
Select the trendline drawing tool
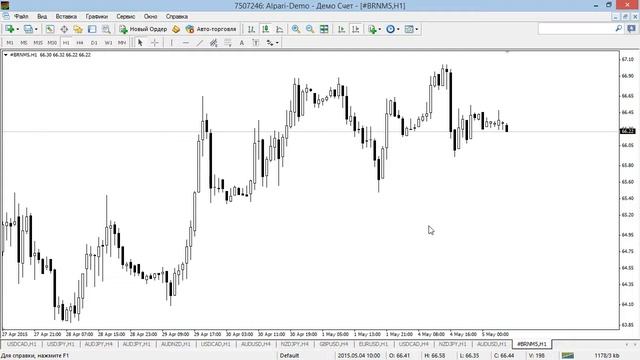pos(200,42)
